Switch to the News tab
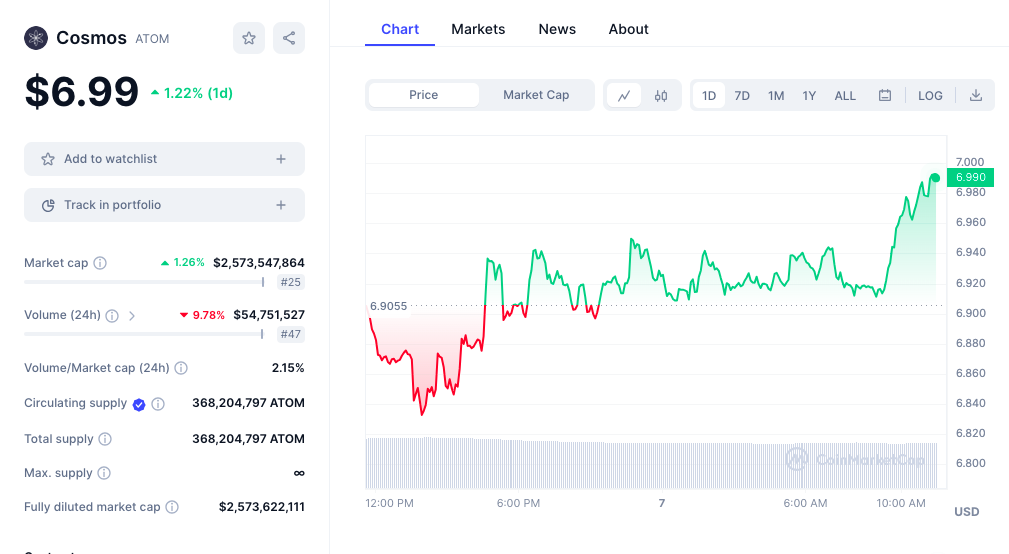Viewport: 1009px width, 554px height. 557,29
